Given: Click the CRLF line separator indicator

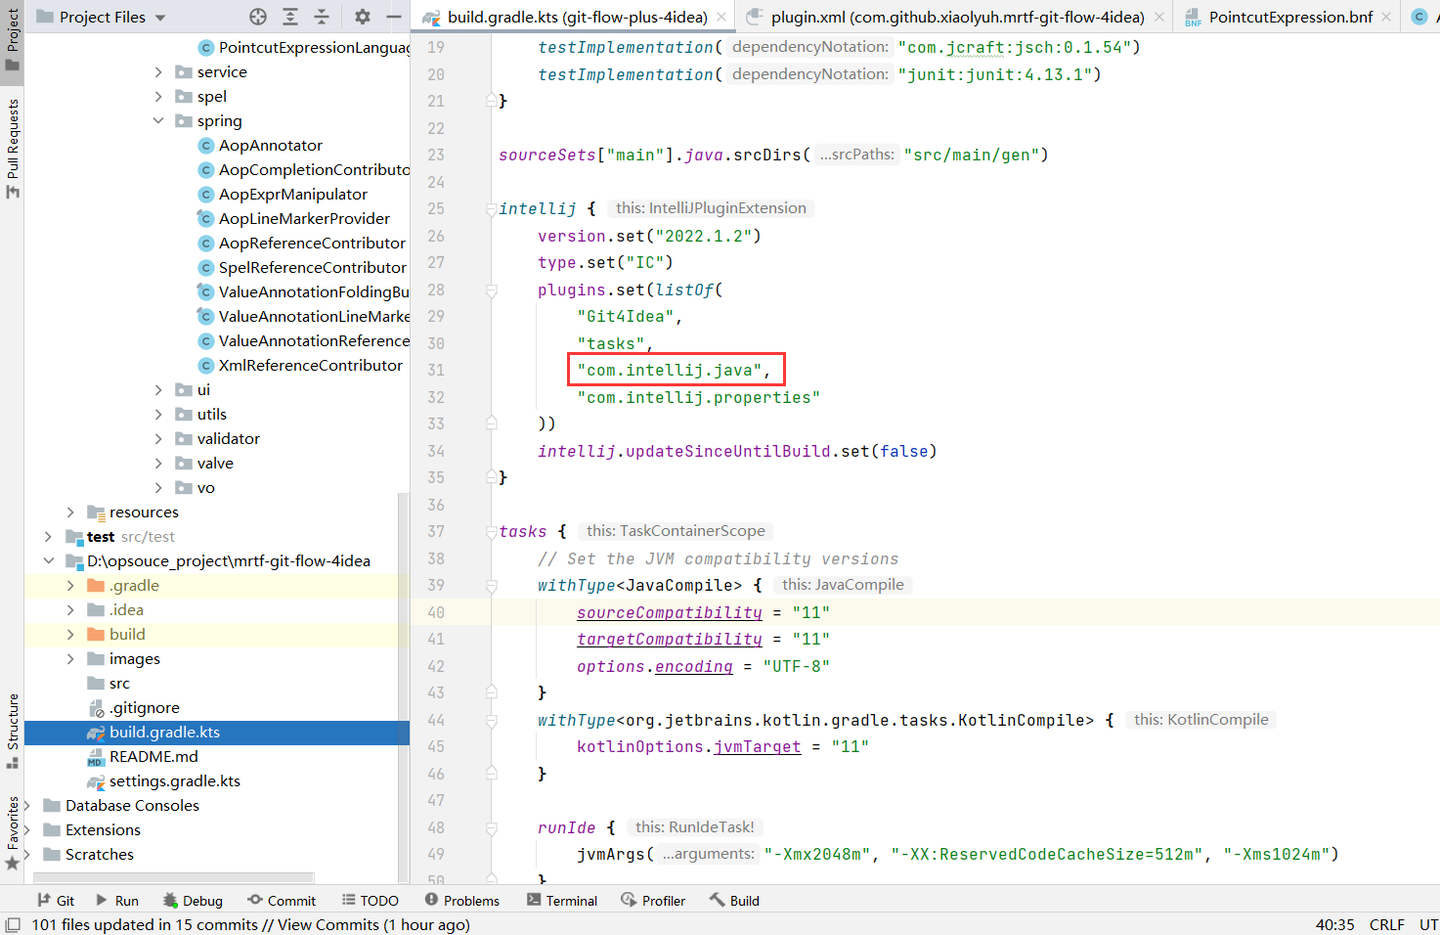Looking at the screenshot, I should click(x=1387, y=925).
